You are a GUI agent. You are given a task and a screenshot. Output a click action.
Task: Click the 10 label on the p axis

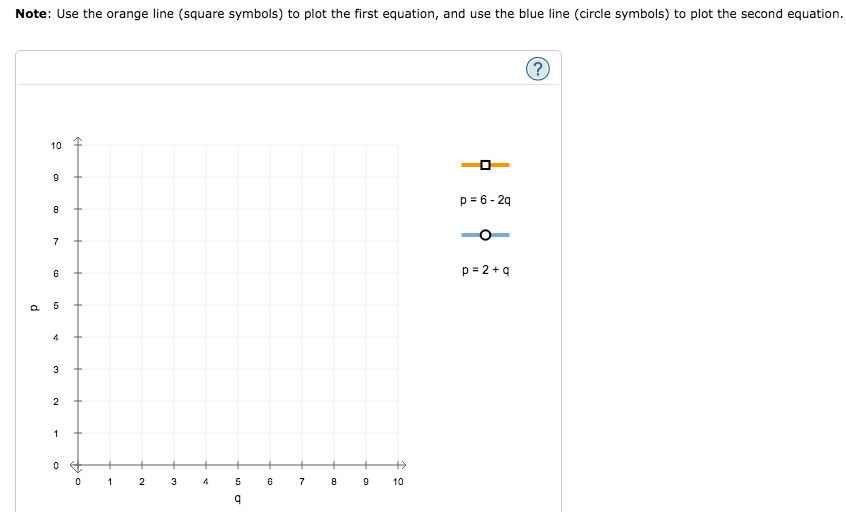click(56, 145)
